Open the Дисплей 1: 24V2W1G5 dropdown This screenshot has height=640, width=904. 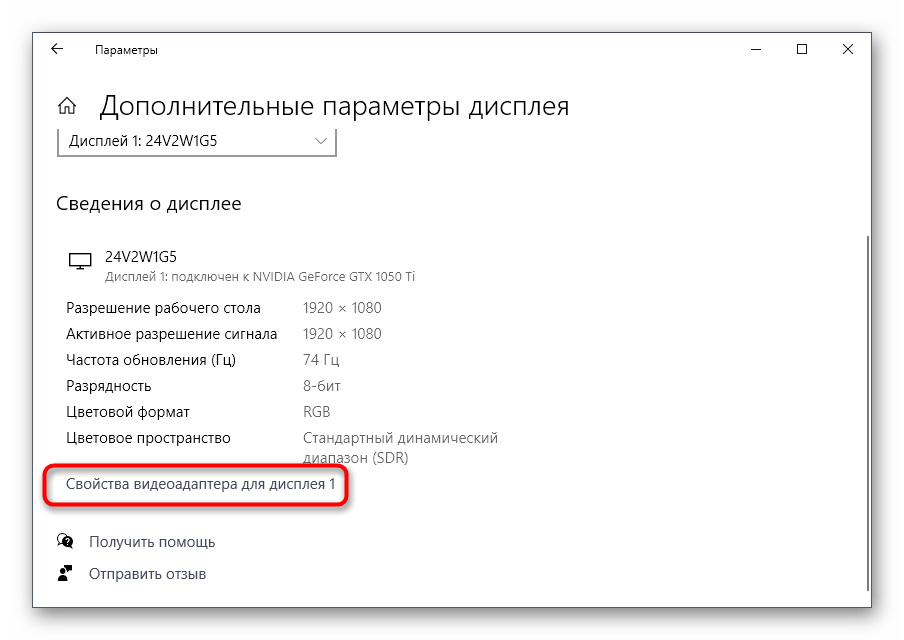click(196, 141)
